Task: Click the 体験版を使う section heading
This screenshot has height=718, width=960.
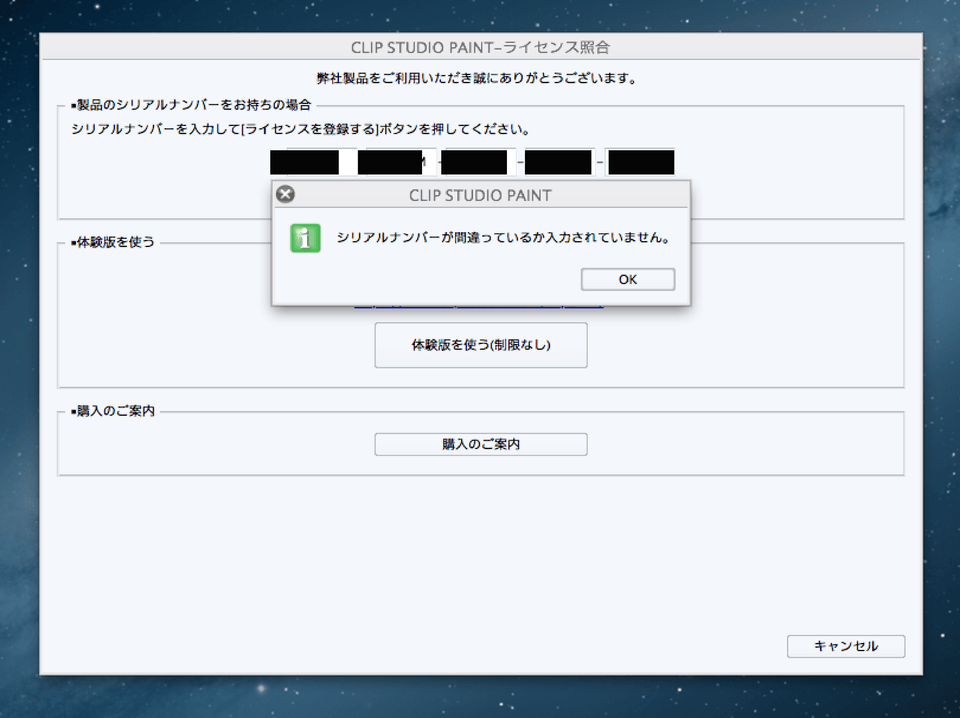Action: (x=113, y=242)
